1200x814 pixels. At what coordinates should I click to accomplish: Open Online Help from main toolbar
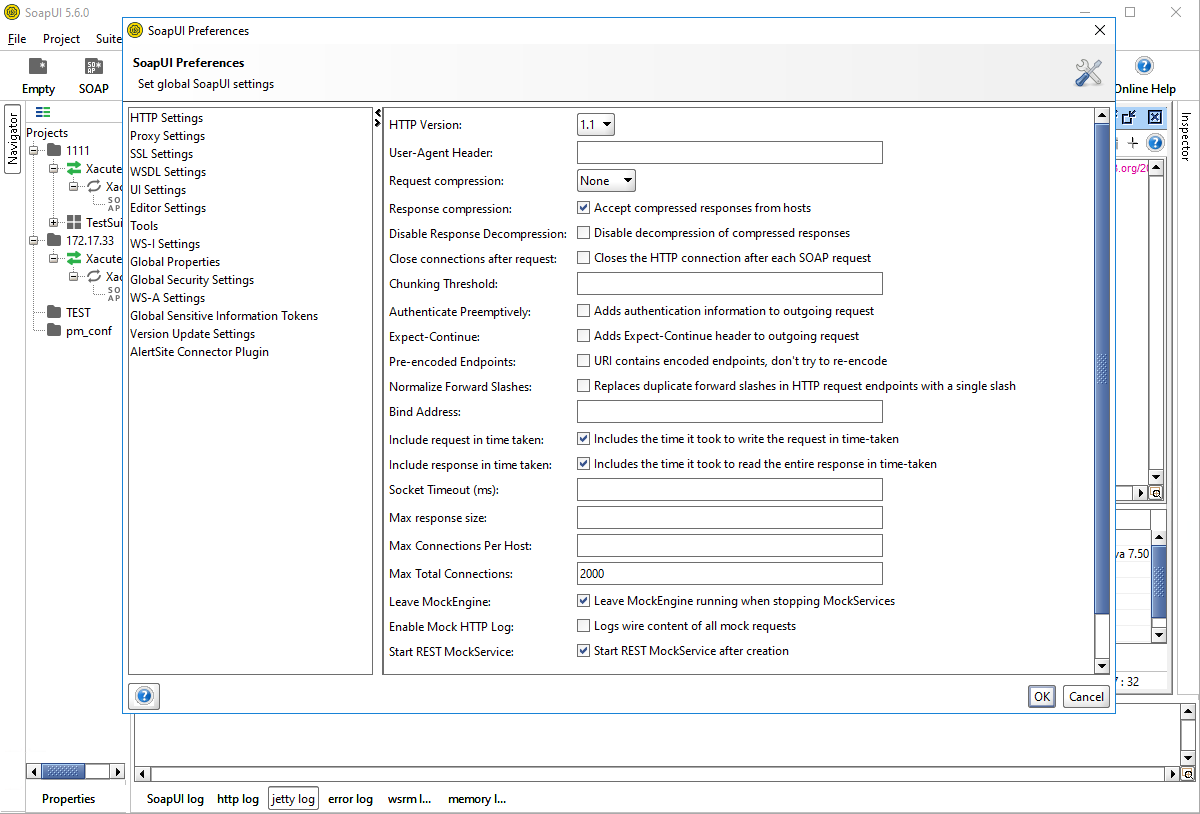1144,66
